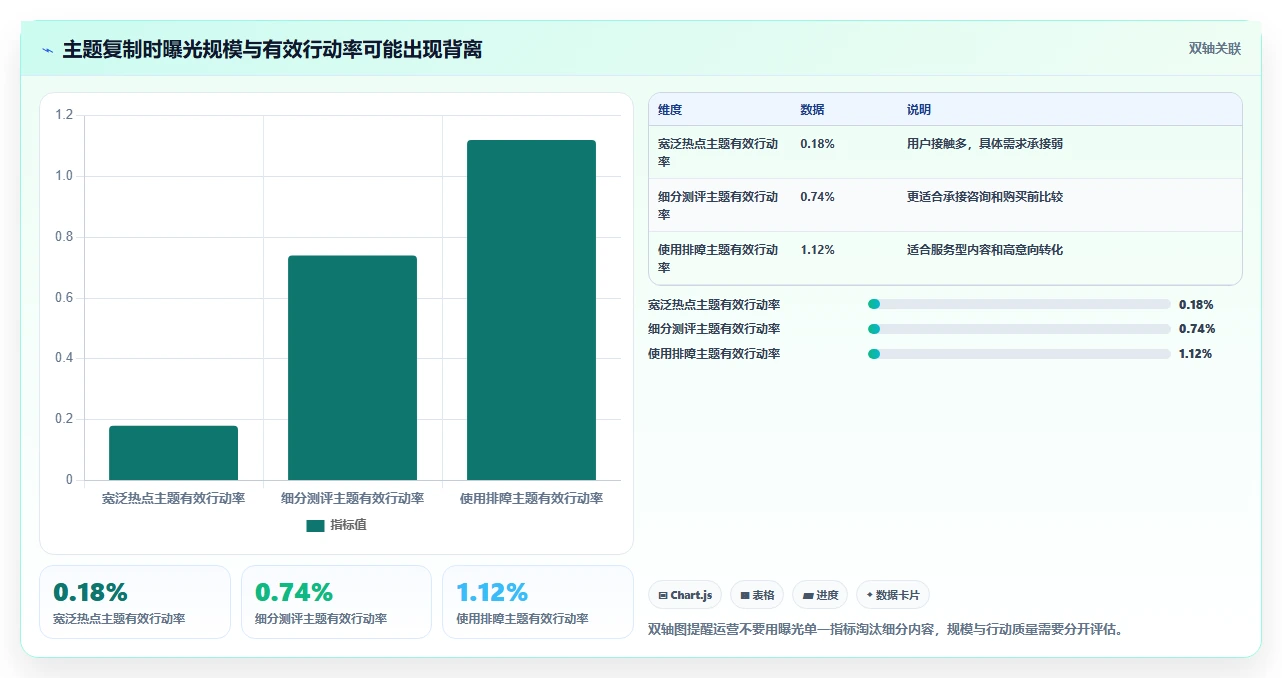Click the 1.2 y-axis tick label
This screenshot has width=1282, height=678.
64,116
